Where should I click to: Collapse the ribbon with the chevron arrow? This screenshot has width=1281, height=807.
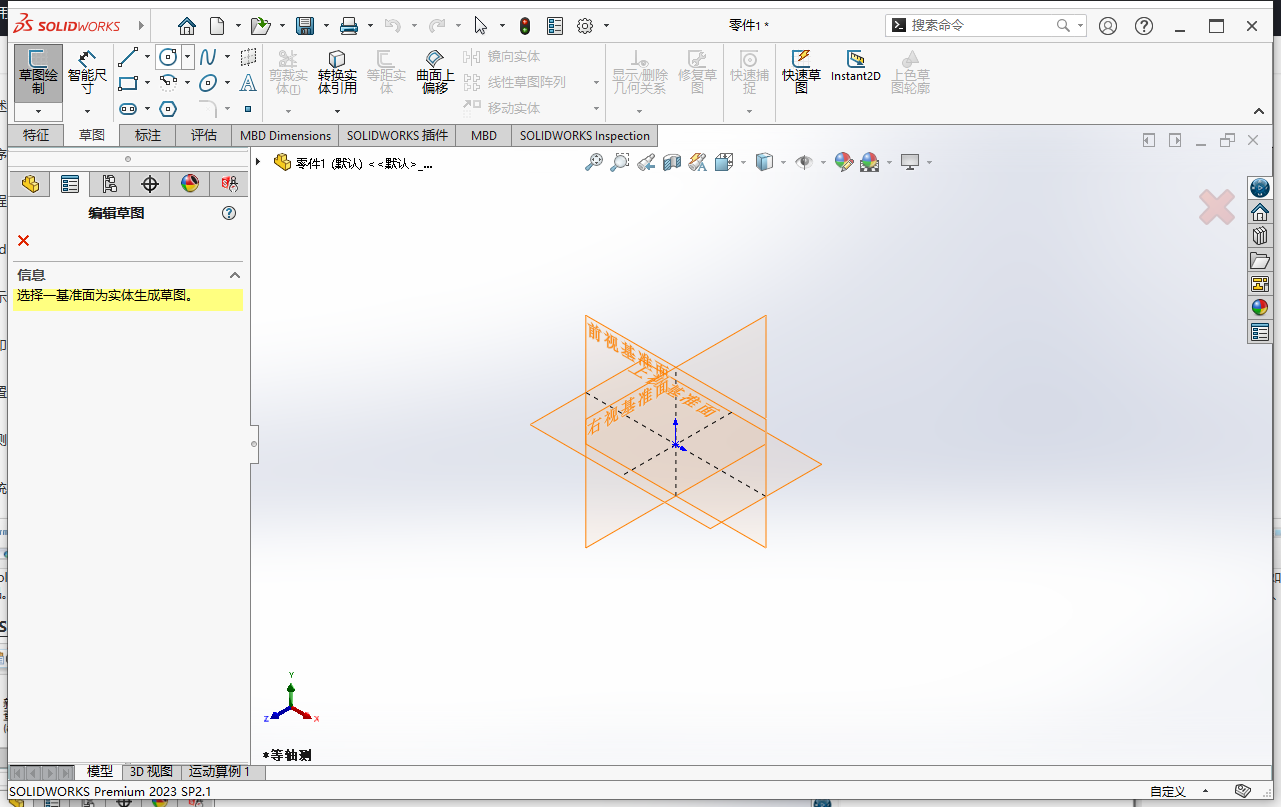pyautogui.click(x=1259, y=111)
